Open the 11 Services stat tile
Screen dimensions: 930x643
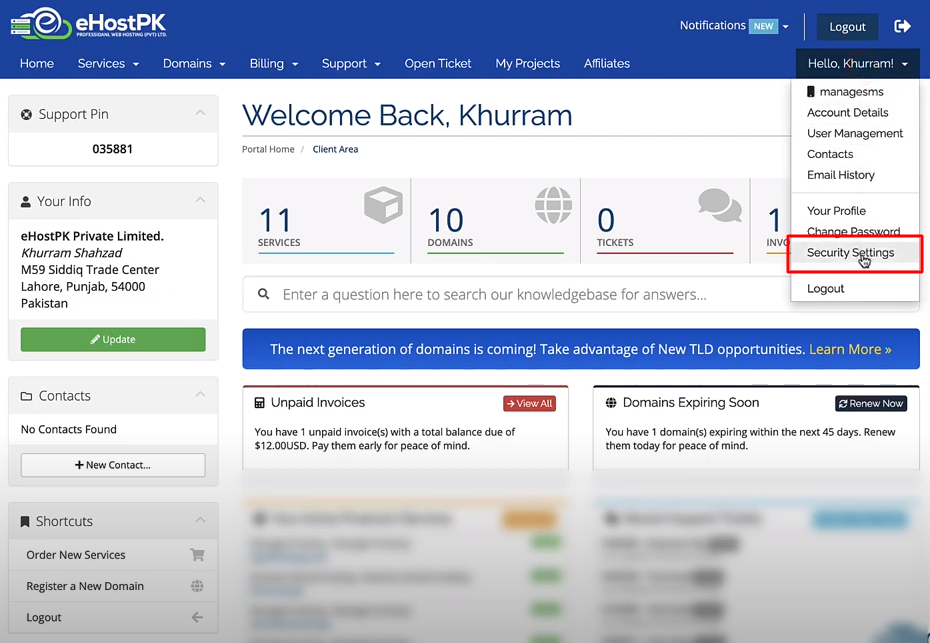pos(326,221)
